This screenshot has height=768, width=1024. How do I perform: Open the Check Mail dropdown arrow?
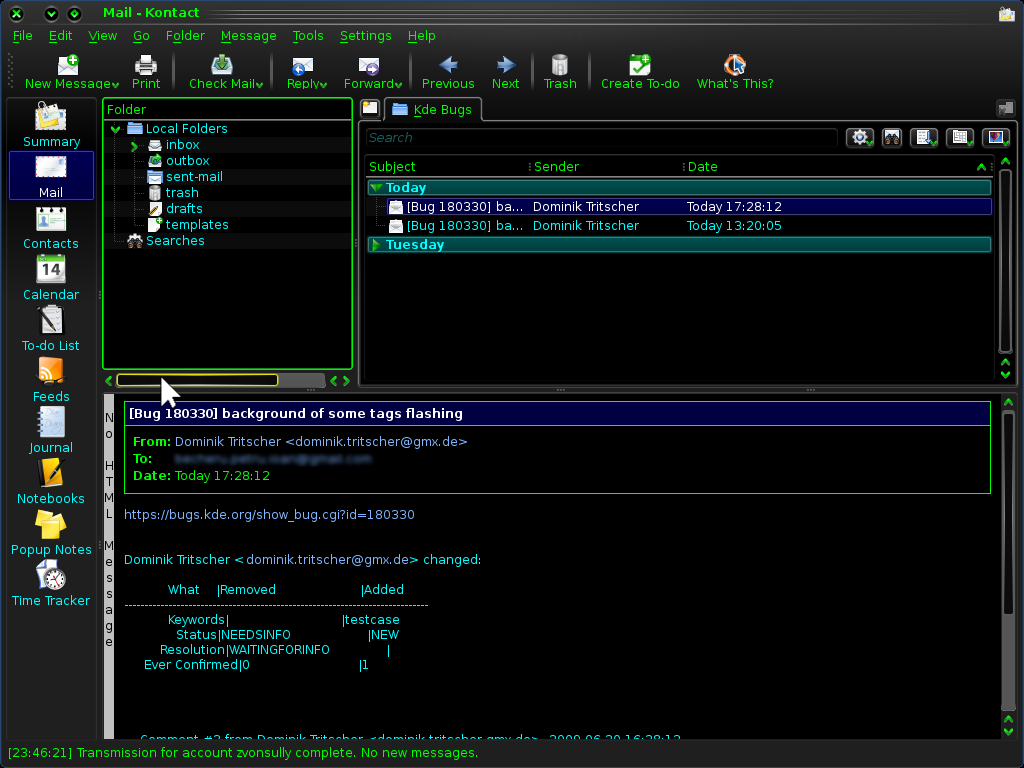[x=260, y=85]
